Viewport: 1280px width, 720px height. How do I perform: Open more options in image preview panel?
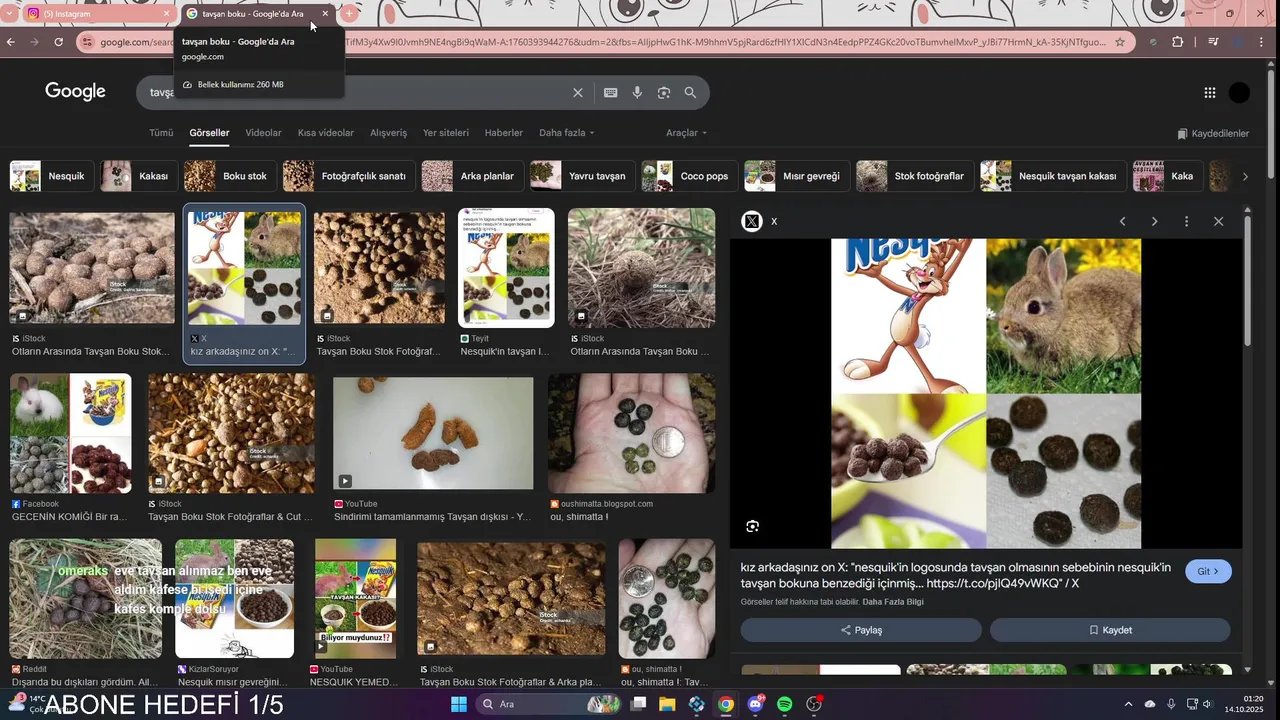(1186, 222)
